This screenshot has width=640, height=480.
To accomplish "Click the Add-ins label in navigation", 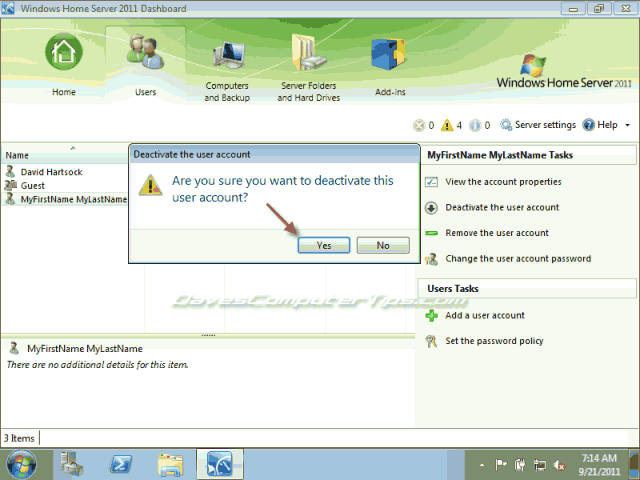I will point(390,92).
